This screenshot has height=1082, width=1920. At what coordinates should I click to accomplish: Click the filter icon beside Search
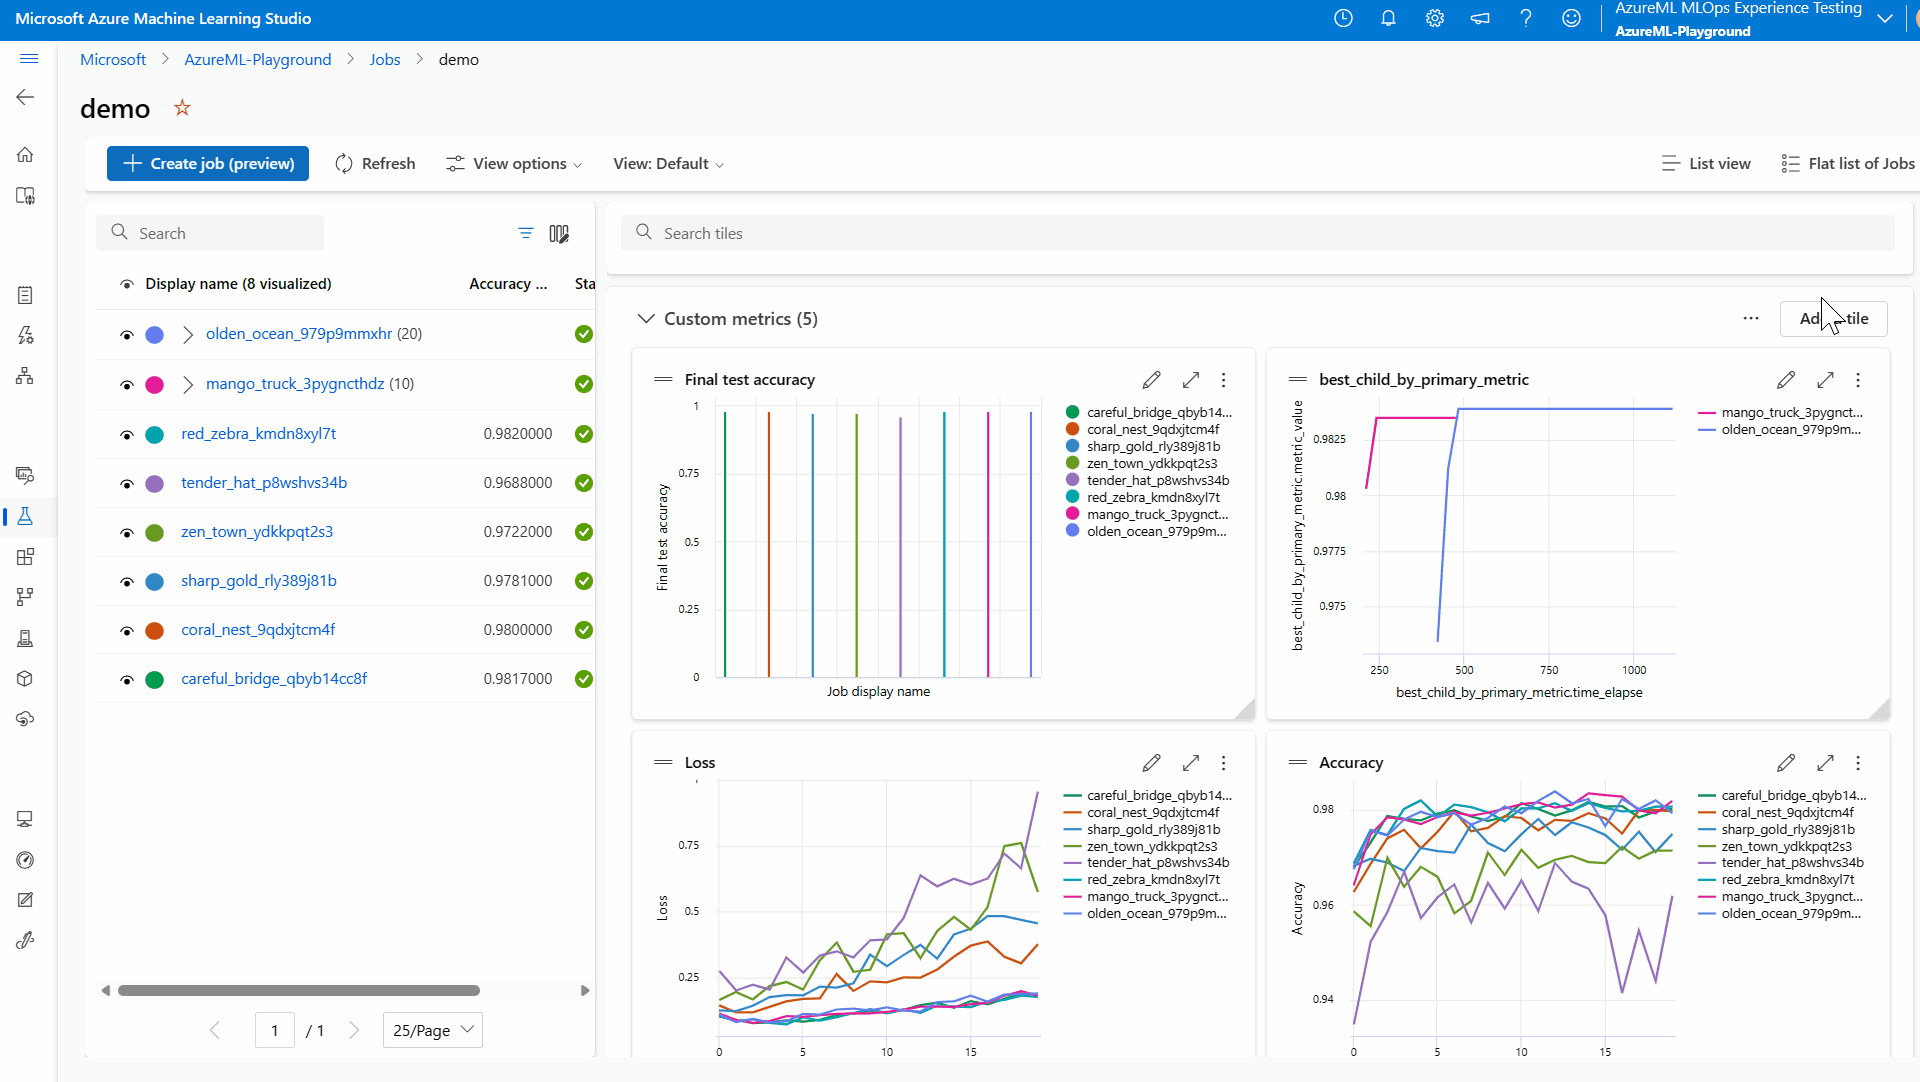(x=525, y=233)
